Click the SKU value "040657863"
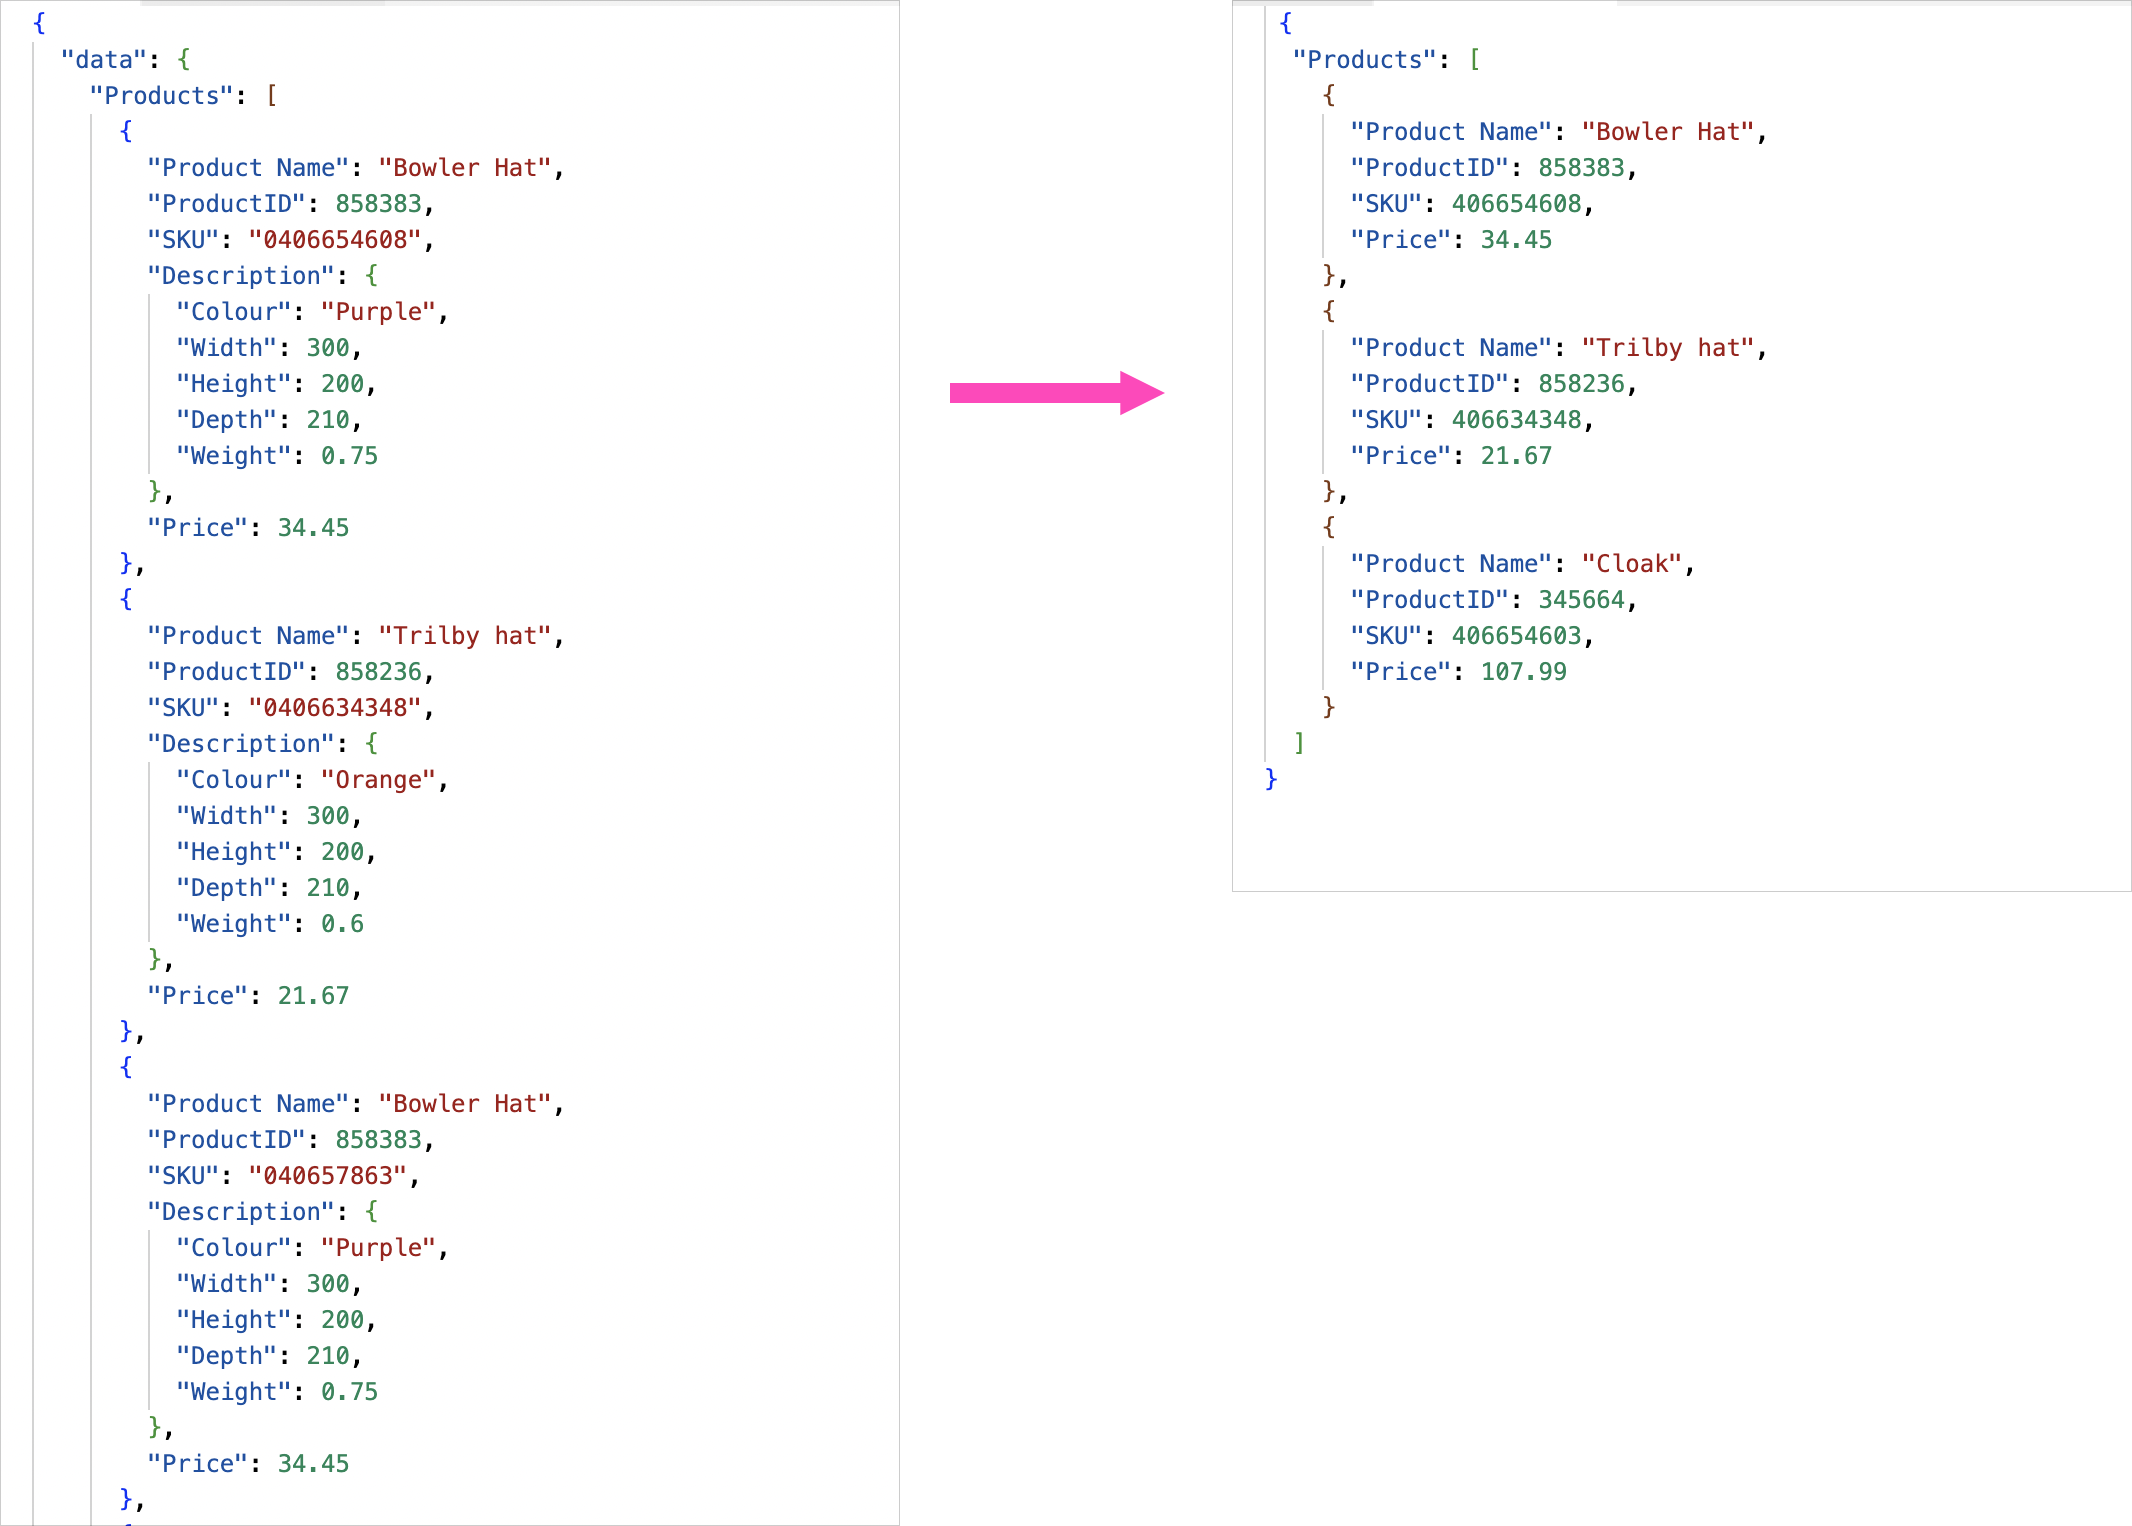 tap(335, 1175)
